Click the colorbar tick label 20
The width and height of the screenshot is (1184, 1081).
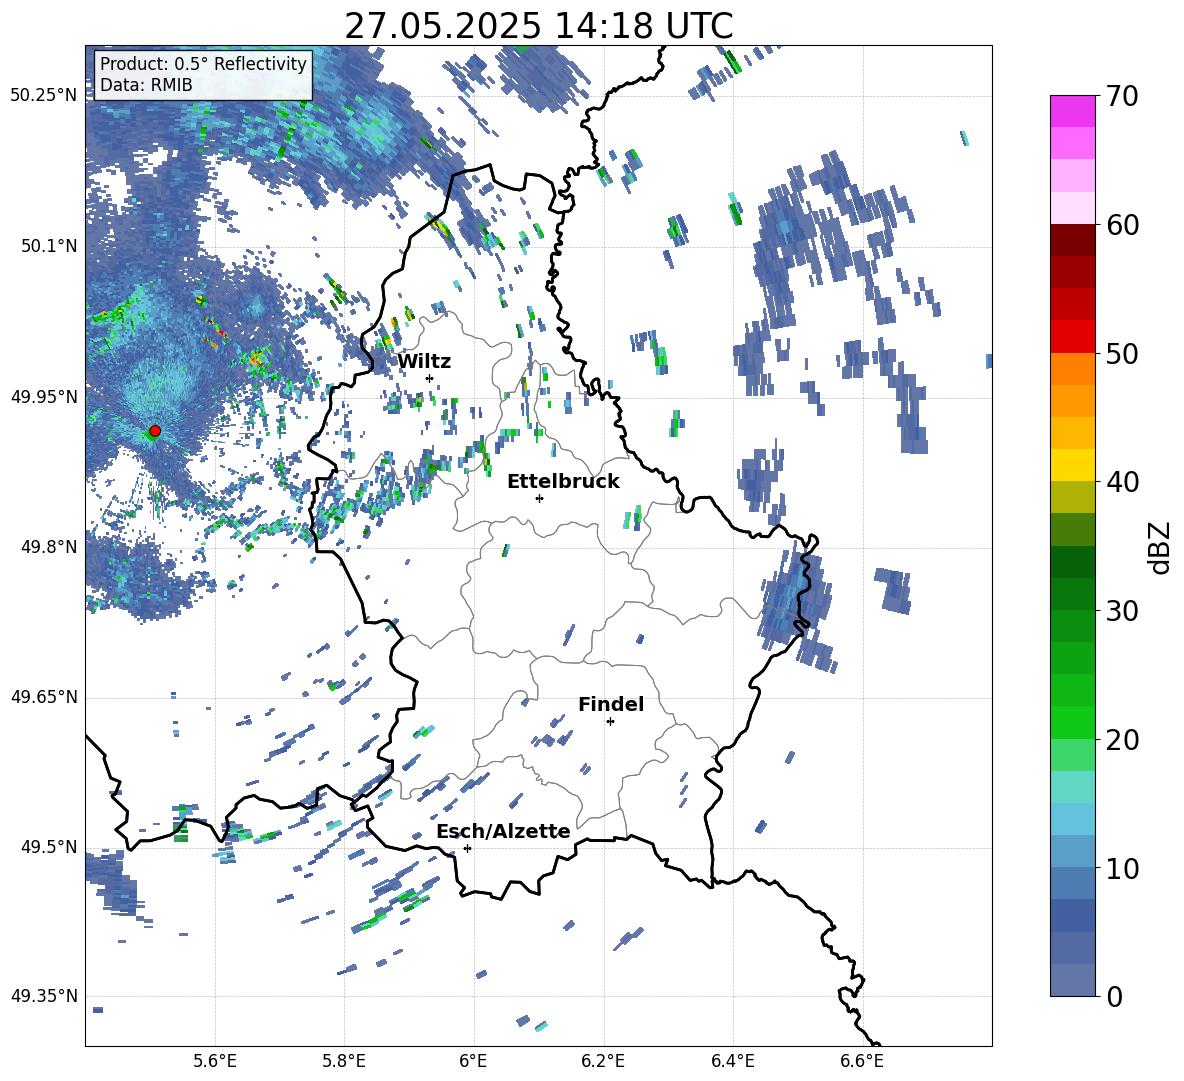(x=1122, y=739)
